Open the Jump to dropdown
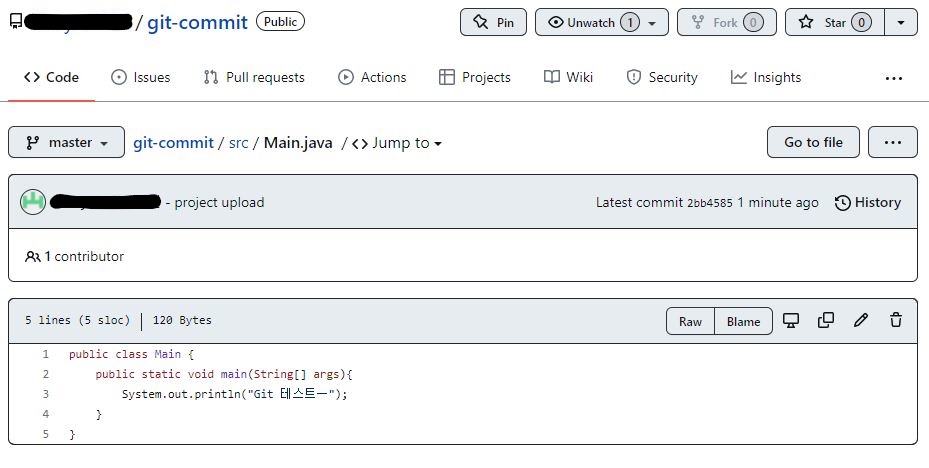The height and width of the screenshot is (468, 929). click(x=397, y=143)
